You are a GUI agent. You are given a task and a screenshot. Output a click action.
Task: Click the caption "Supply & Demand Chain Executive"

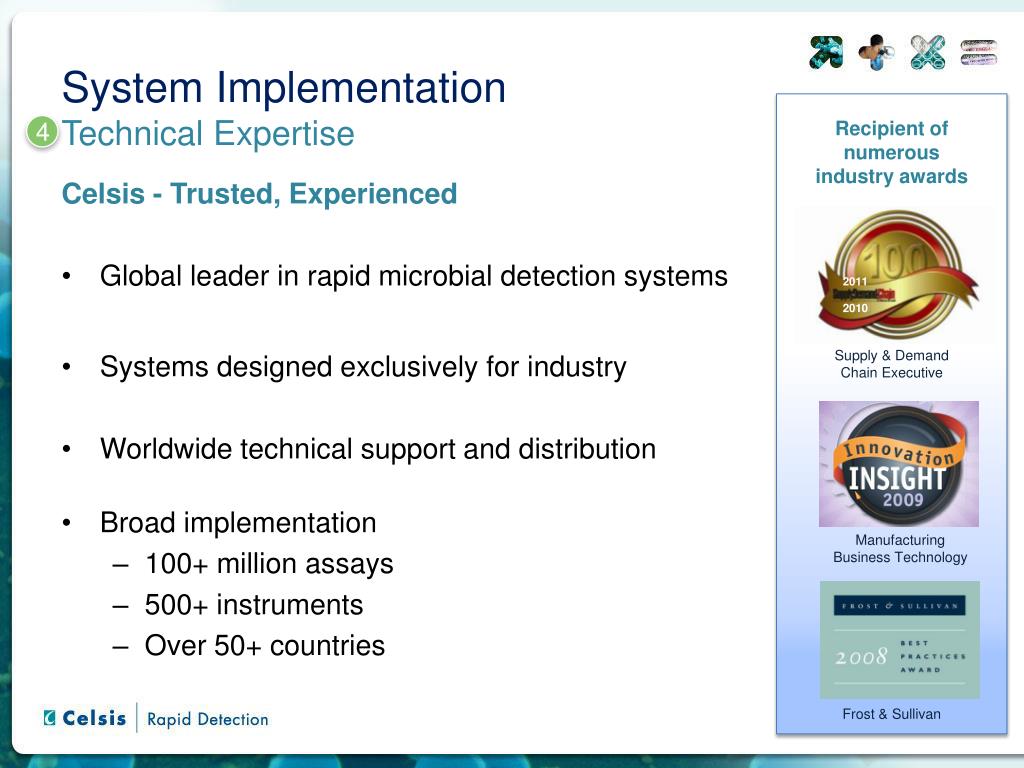pyautogui.click(x=891, y=364)
